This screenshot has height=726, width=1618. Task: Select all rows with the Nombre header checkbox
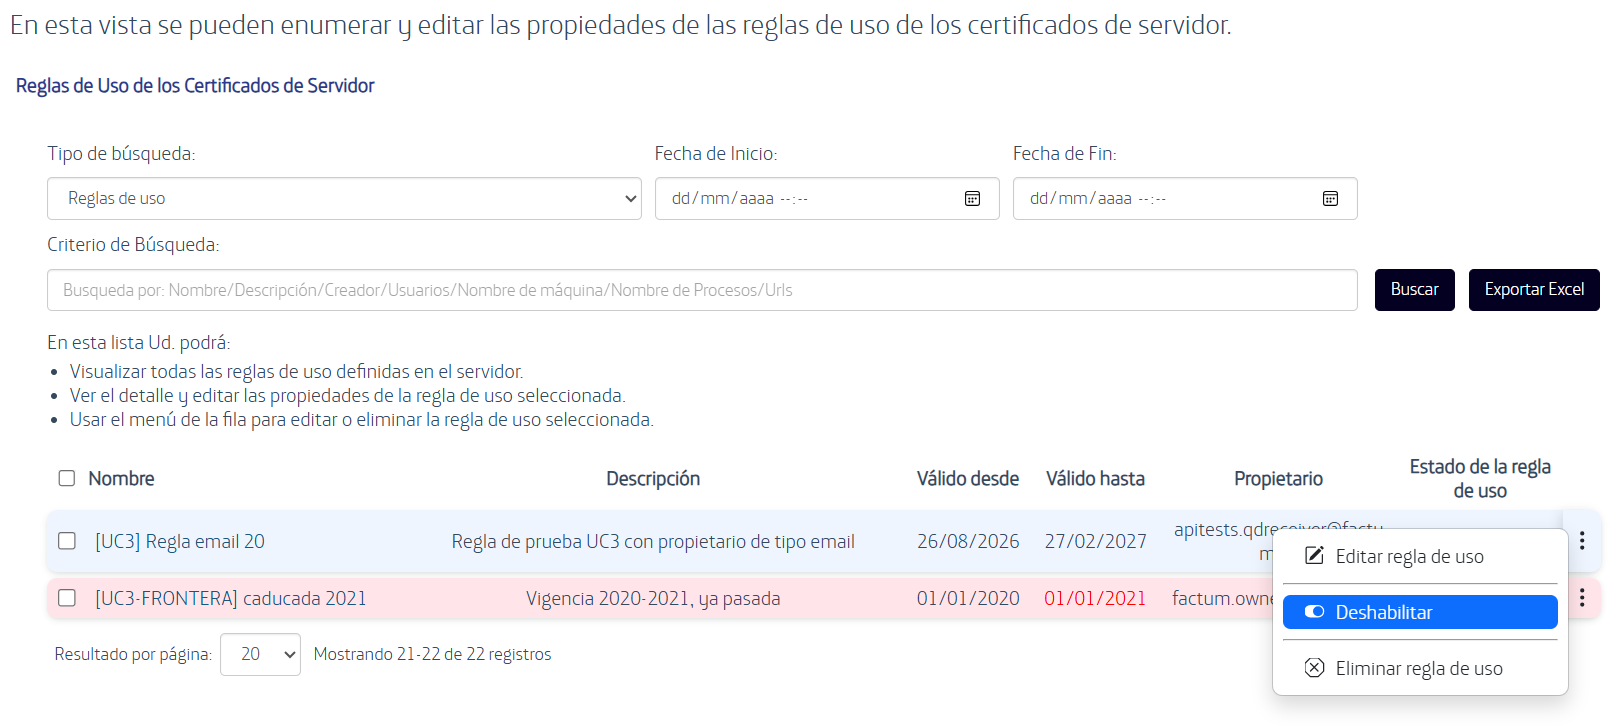click(x=67, y=478)
